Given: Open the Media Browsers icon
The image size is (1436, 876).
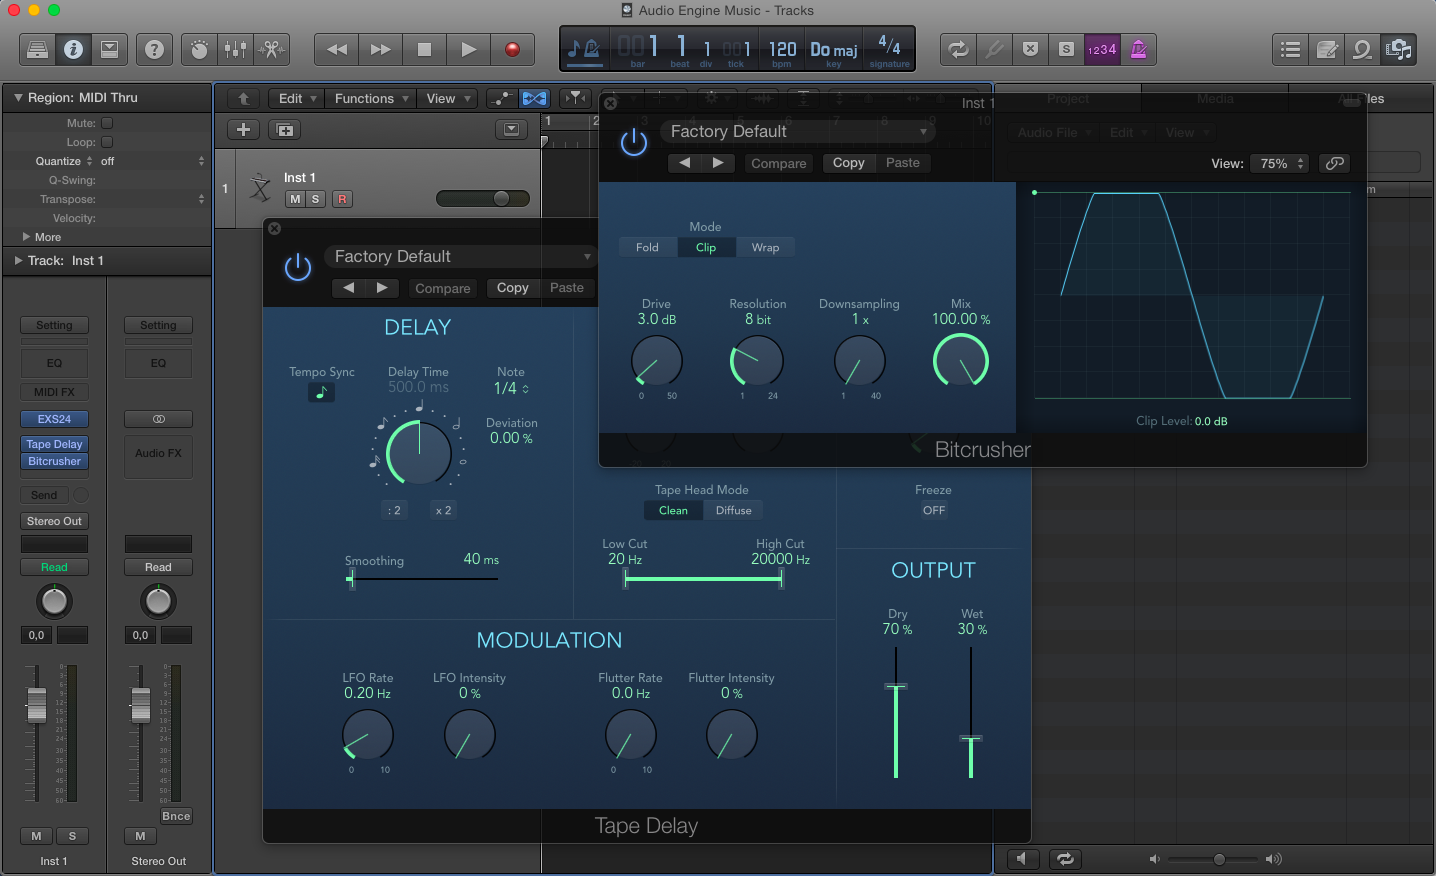Looking at the screenshot, I should pos(1398,49).
